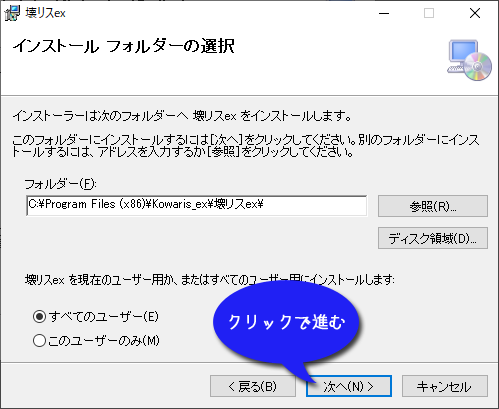Image resolution: width=499 pixels, height=409 pixels.
Task: Click the installer icon in the title bar
Action: click(x=12, y=13)
